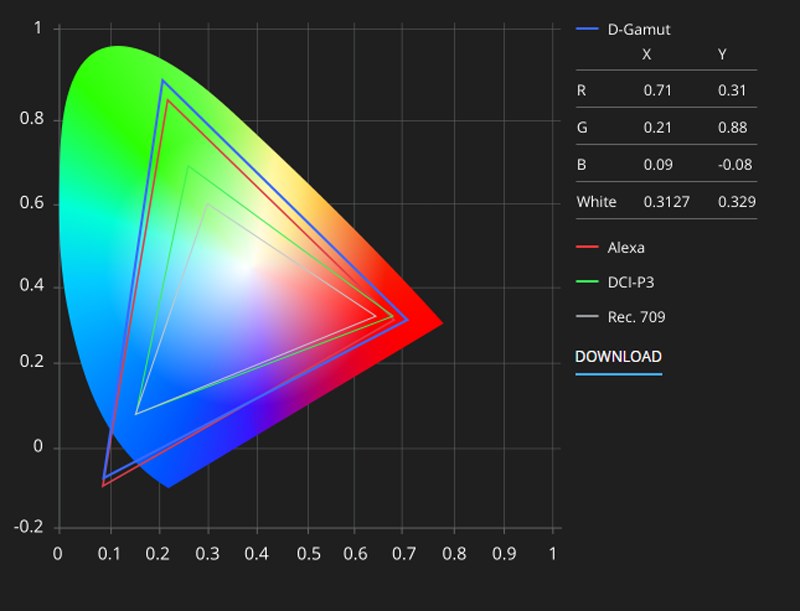Click the DCI-P3 green vertex on chart

click(189, 166)
